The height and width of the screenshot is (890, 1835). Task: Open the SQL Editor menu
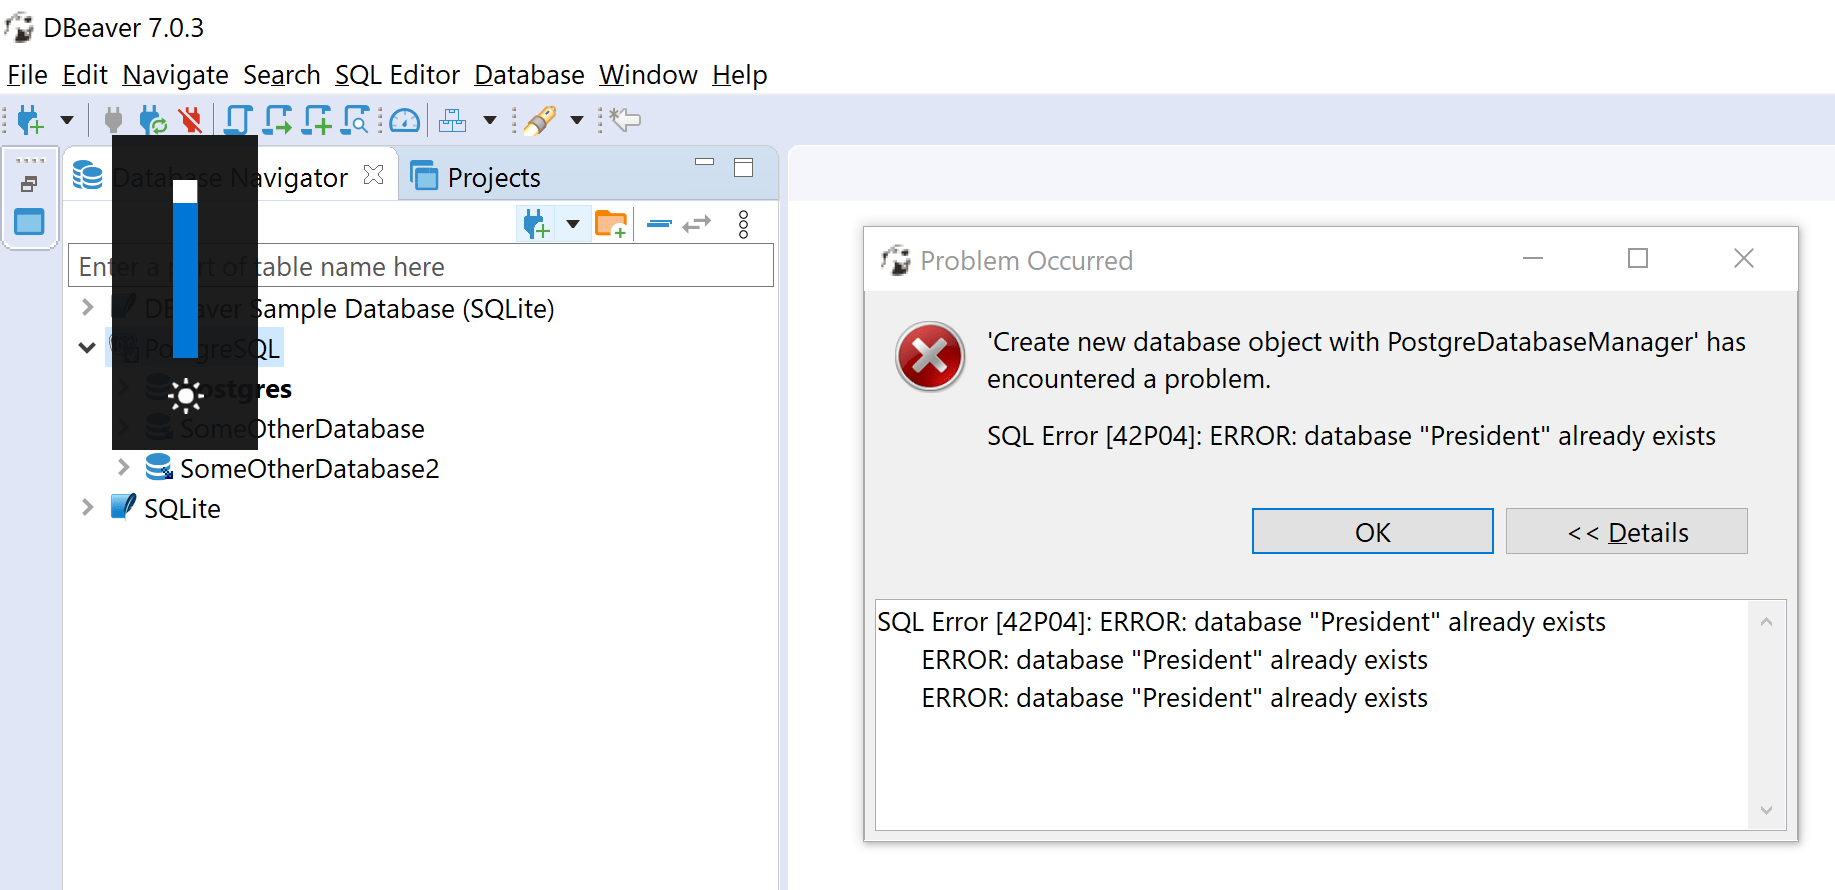397,75
